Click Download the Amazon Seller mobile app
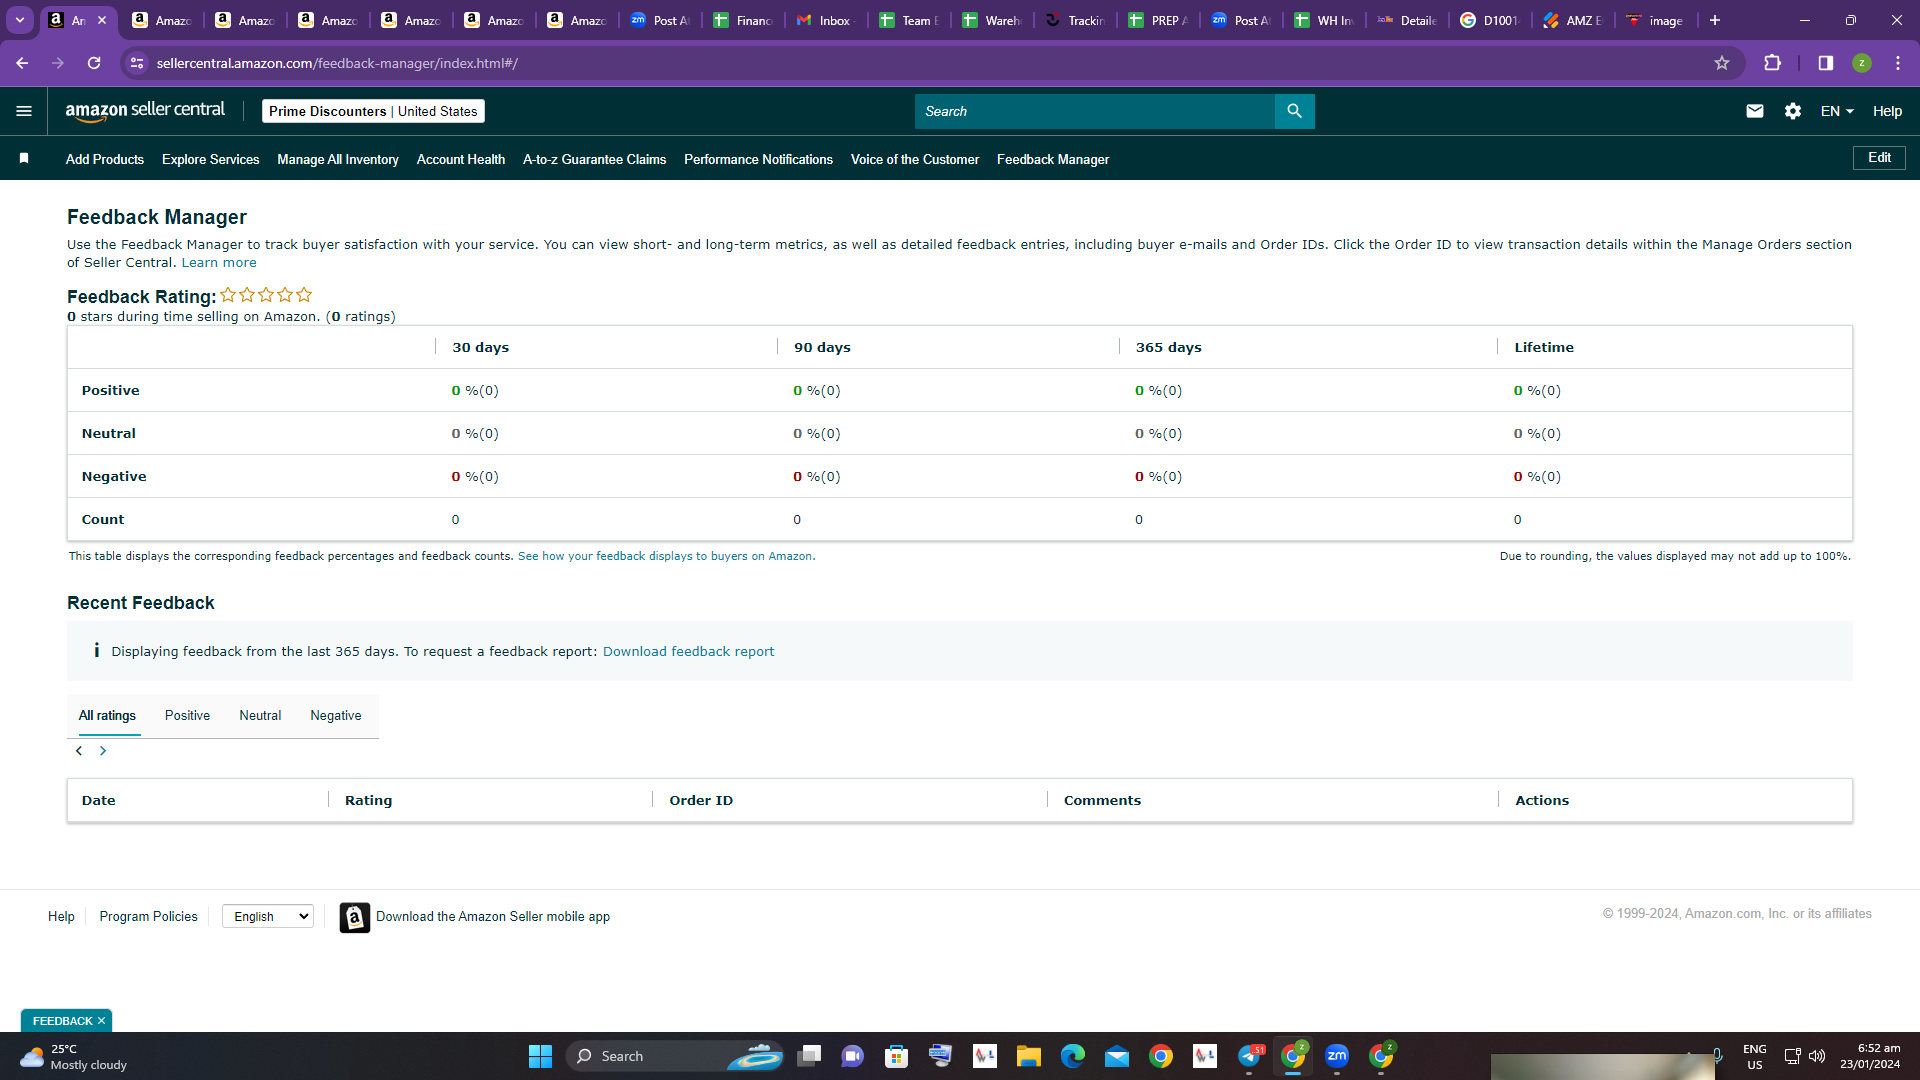The height and width of the screenshot is (1080, 1920). [493, 916]
